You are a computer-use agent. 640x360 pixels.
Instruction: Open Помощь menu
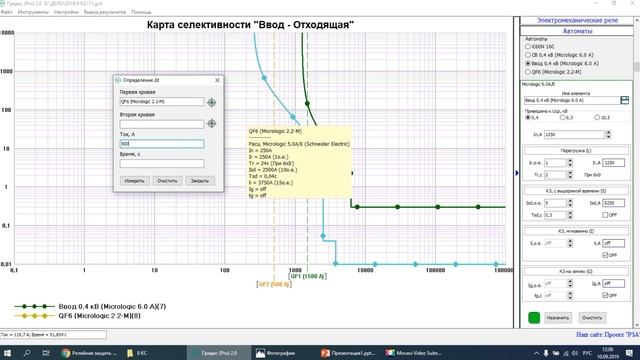(141, 12)
